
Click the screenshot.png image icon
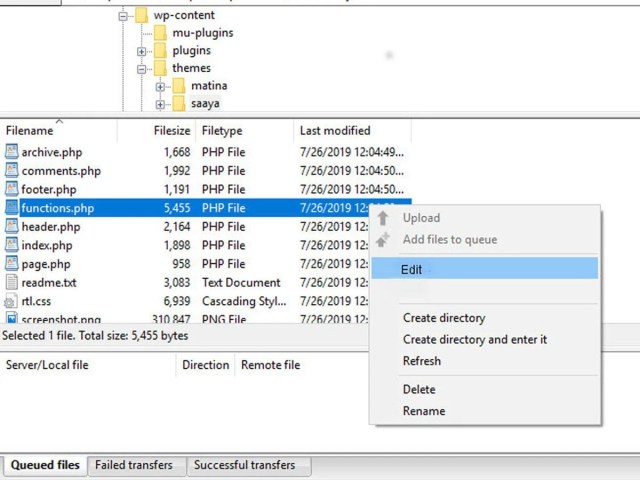click(11, 318)
